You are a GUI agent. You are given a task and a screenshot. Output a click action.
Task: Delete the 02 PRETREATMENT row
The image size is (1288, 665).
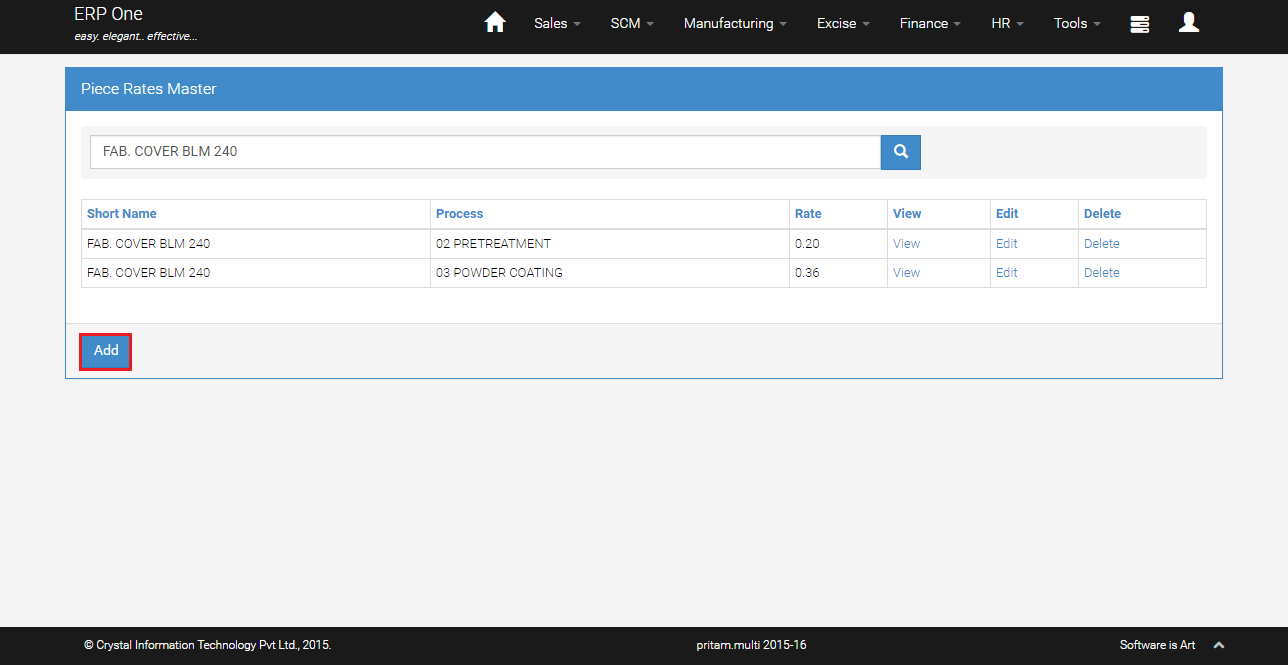point(1101,244)
